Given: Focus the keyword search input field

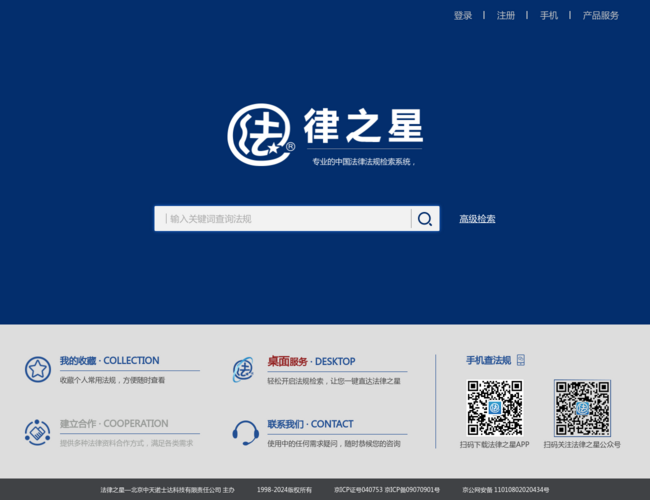Looking at the screenshot, I should [x=282, y=219].
